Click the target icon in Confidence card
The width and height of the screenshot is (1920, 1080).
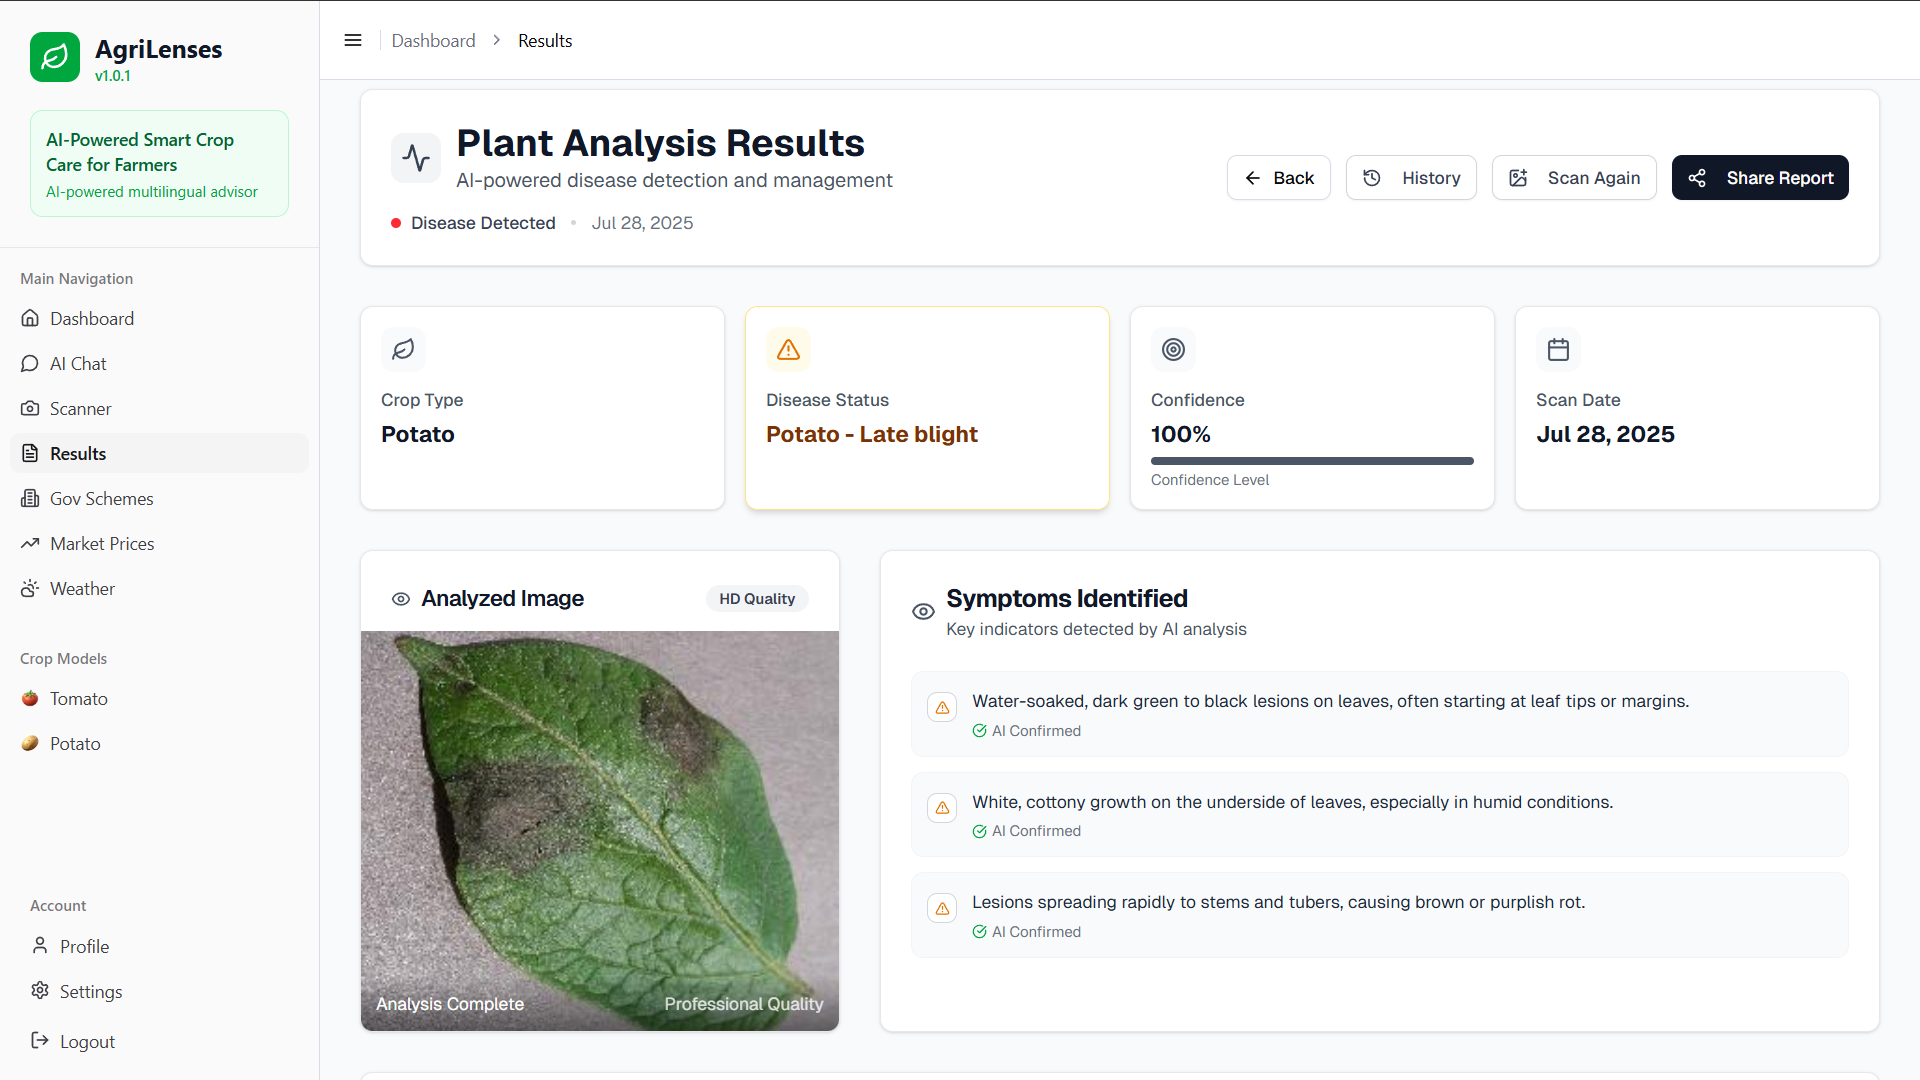click(1173, 349)
